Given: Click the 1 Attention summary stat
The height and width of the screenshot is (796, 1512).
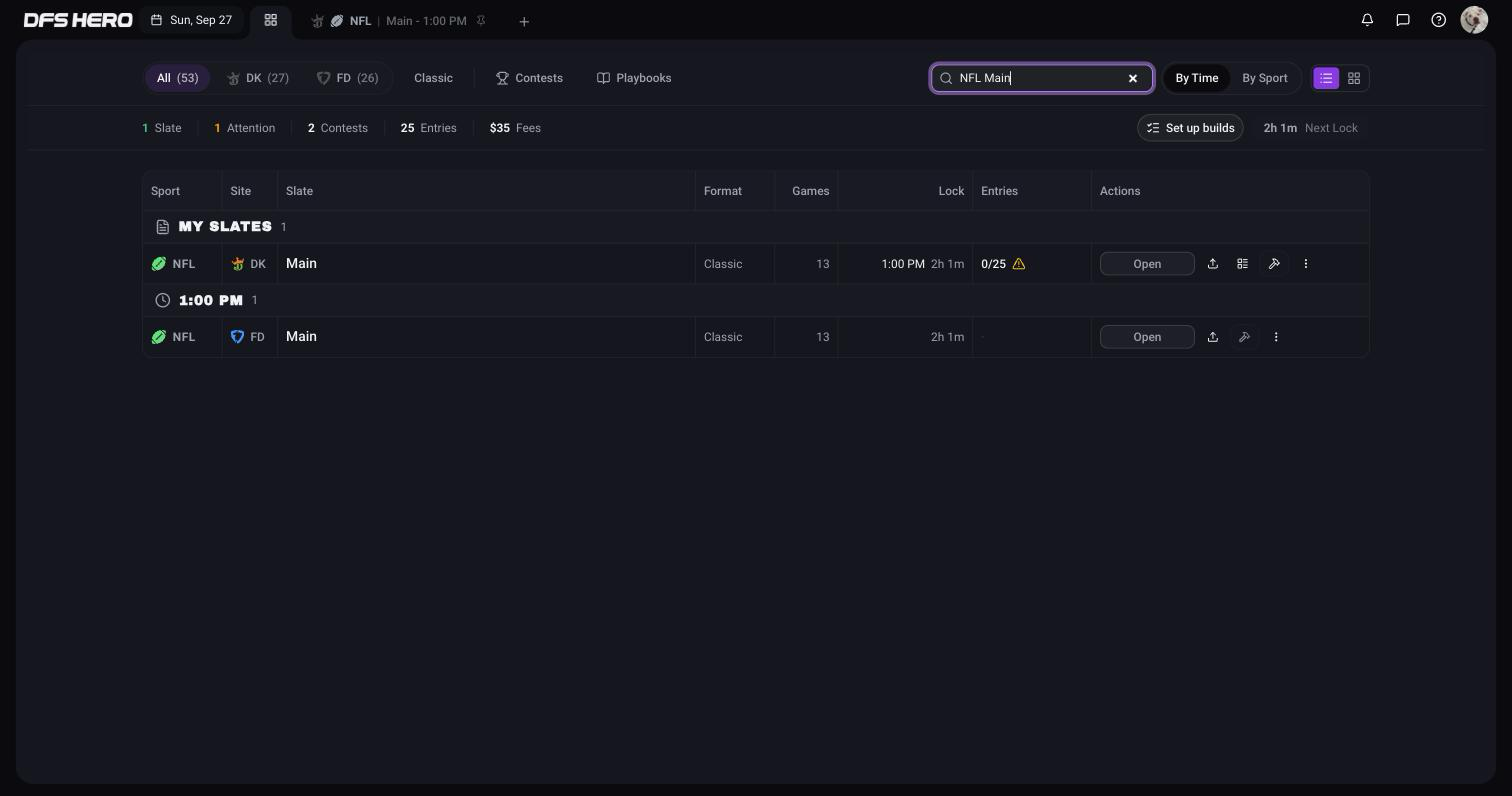Looking at the screenshot, I should pos(245,128).
